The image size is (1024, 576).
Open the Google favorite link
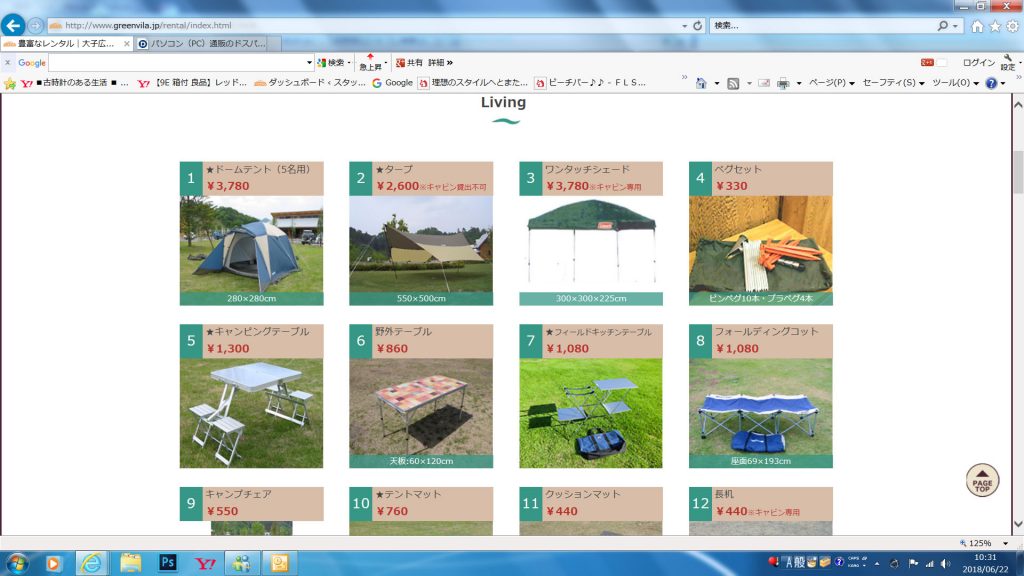(392, 83)
